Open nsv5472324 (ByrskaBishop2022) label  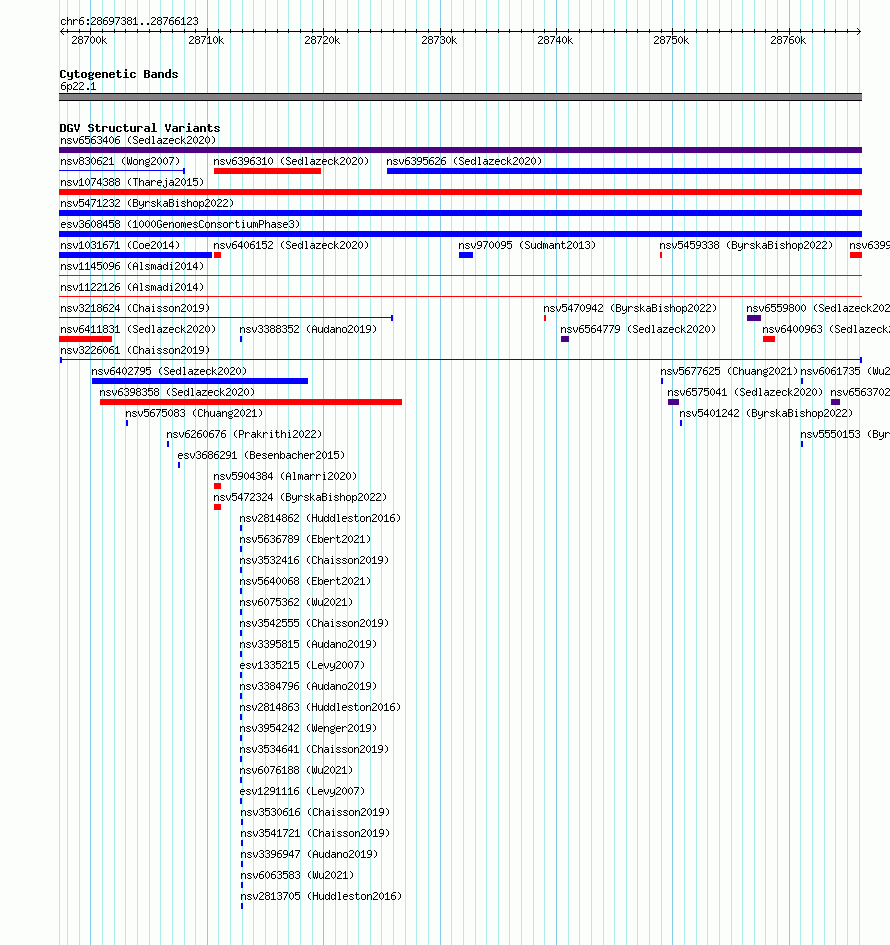click(x=300, y=497)
